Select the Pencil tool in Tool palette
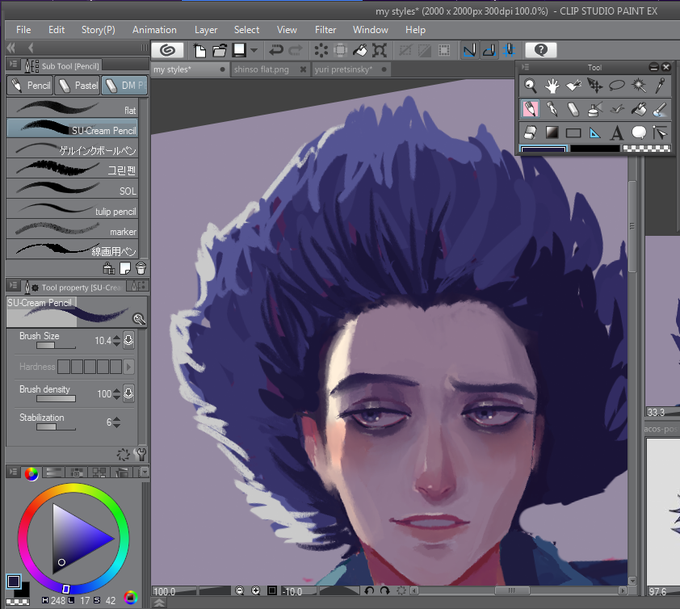This screenshot has height=609, width=680. pos(530,109)
